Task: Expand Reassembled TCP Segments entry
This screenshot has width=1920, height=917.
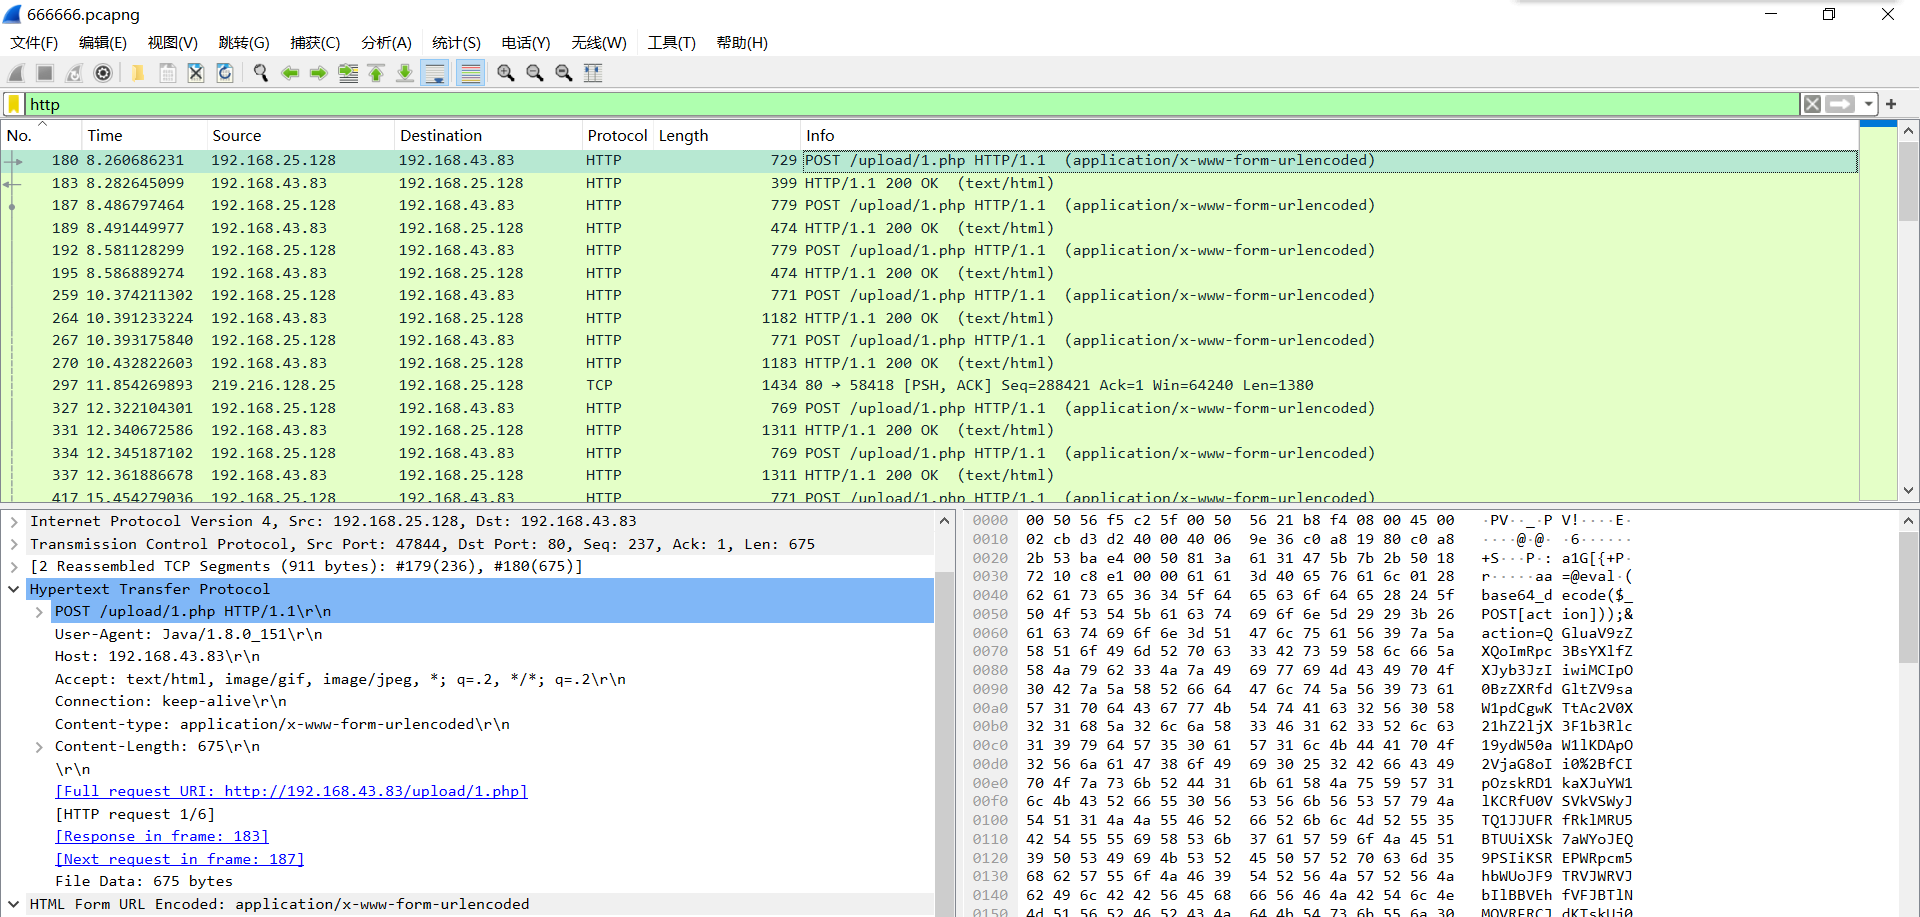Action: click(14, 566)
